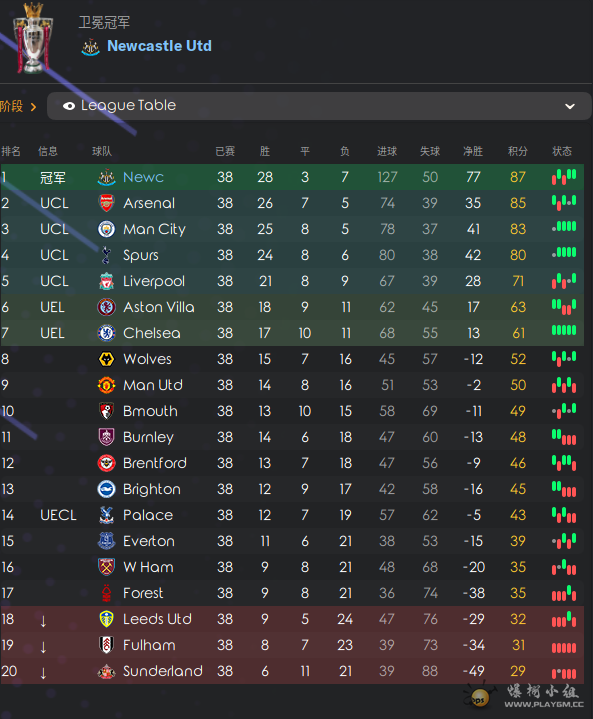
Task: Expand the 阶段 chevron
Action: (33, 107)
